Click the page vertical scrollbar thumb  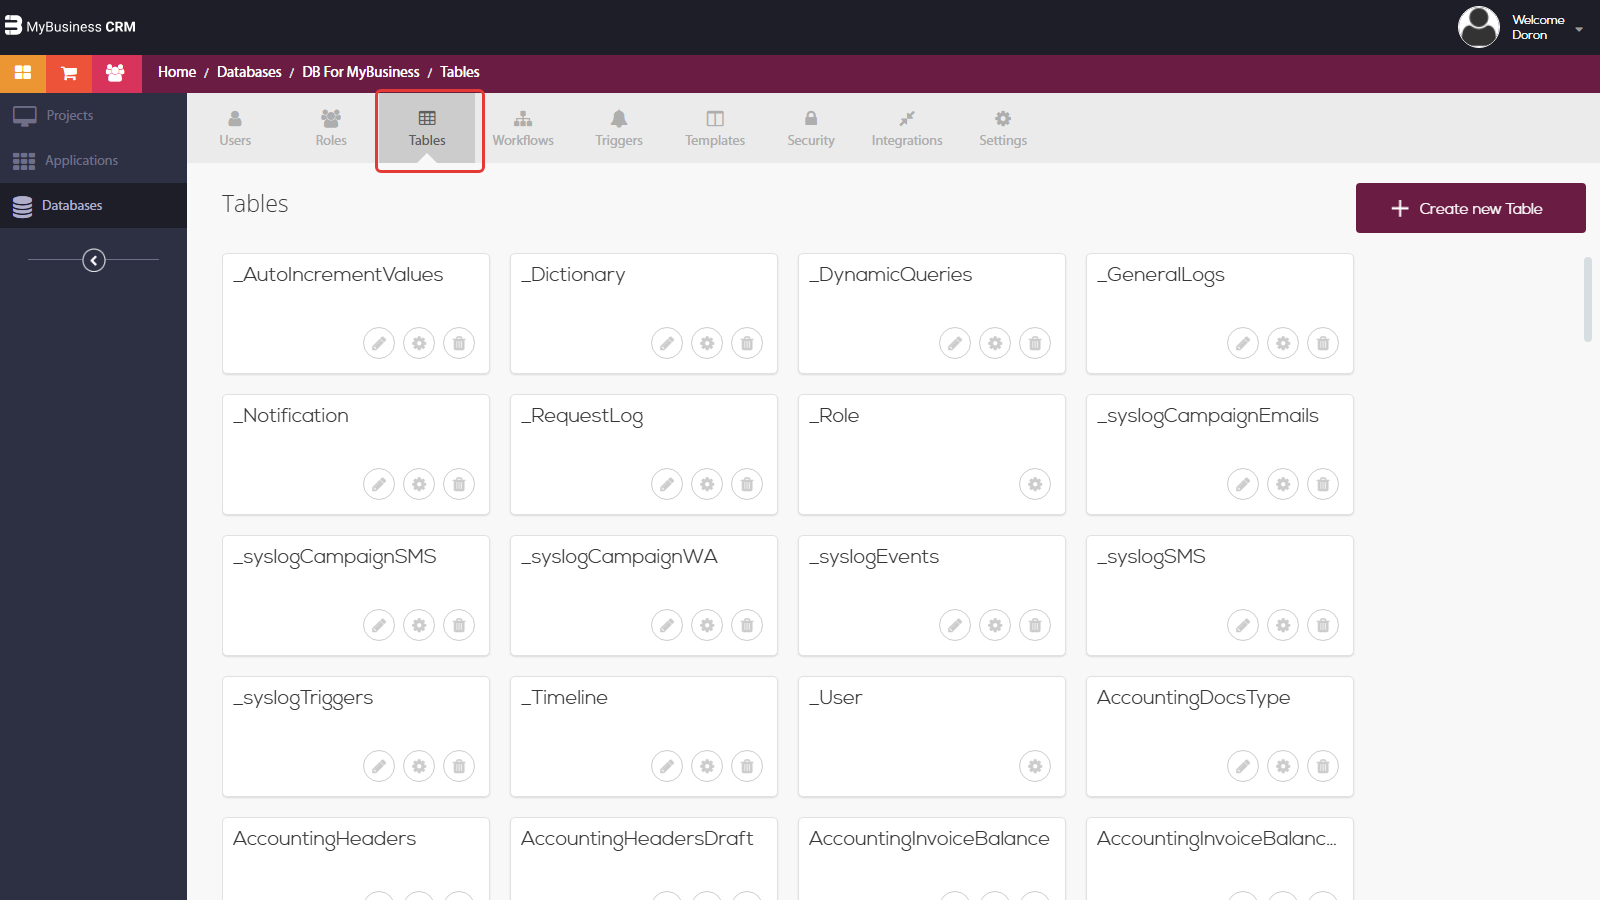pyautogui.click(x=1587, y=300)
